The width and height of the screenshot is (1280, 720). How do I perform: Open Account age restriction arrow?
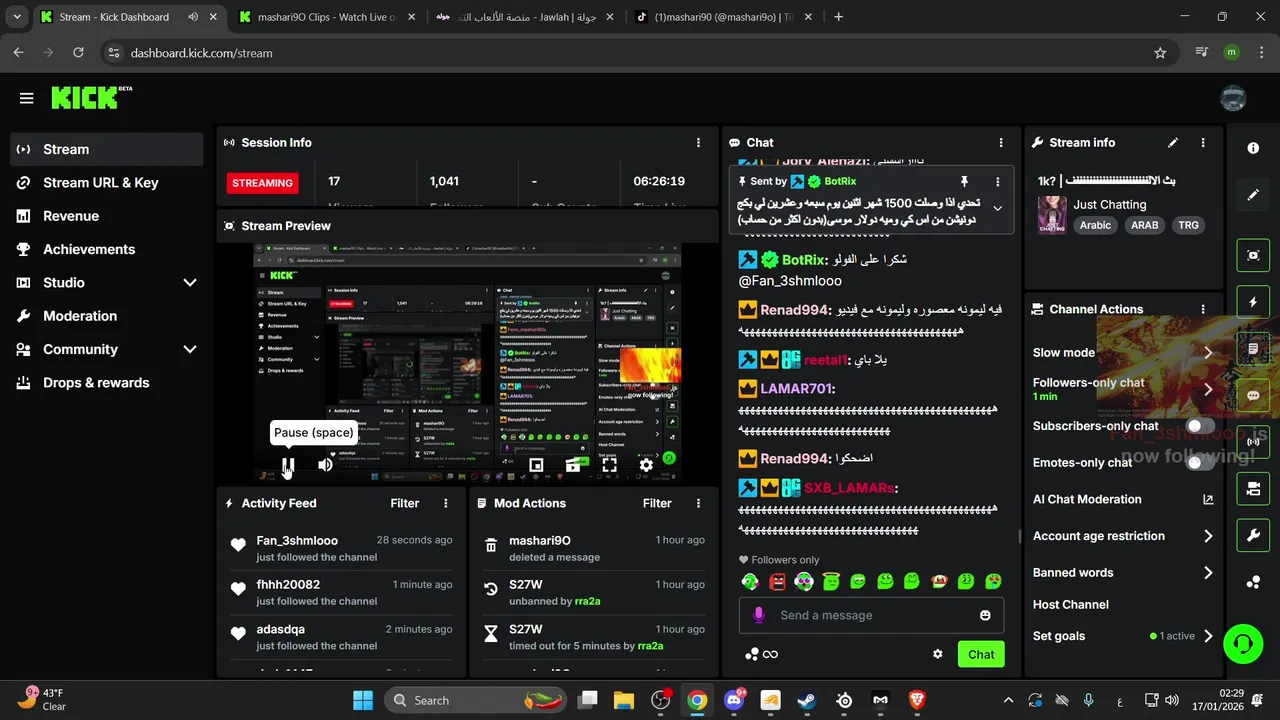coord(1208,536)
